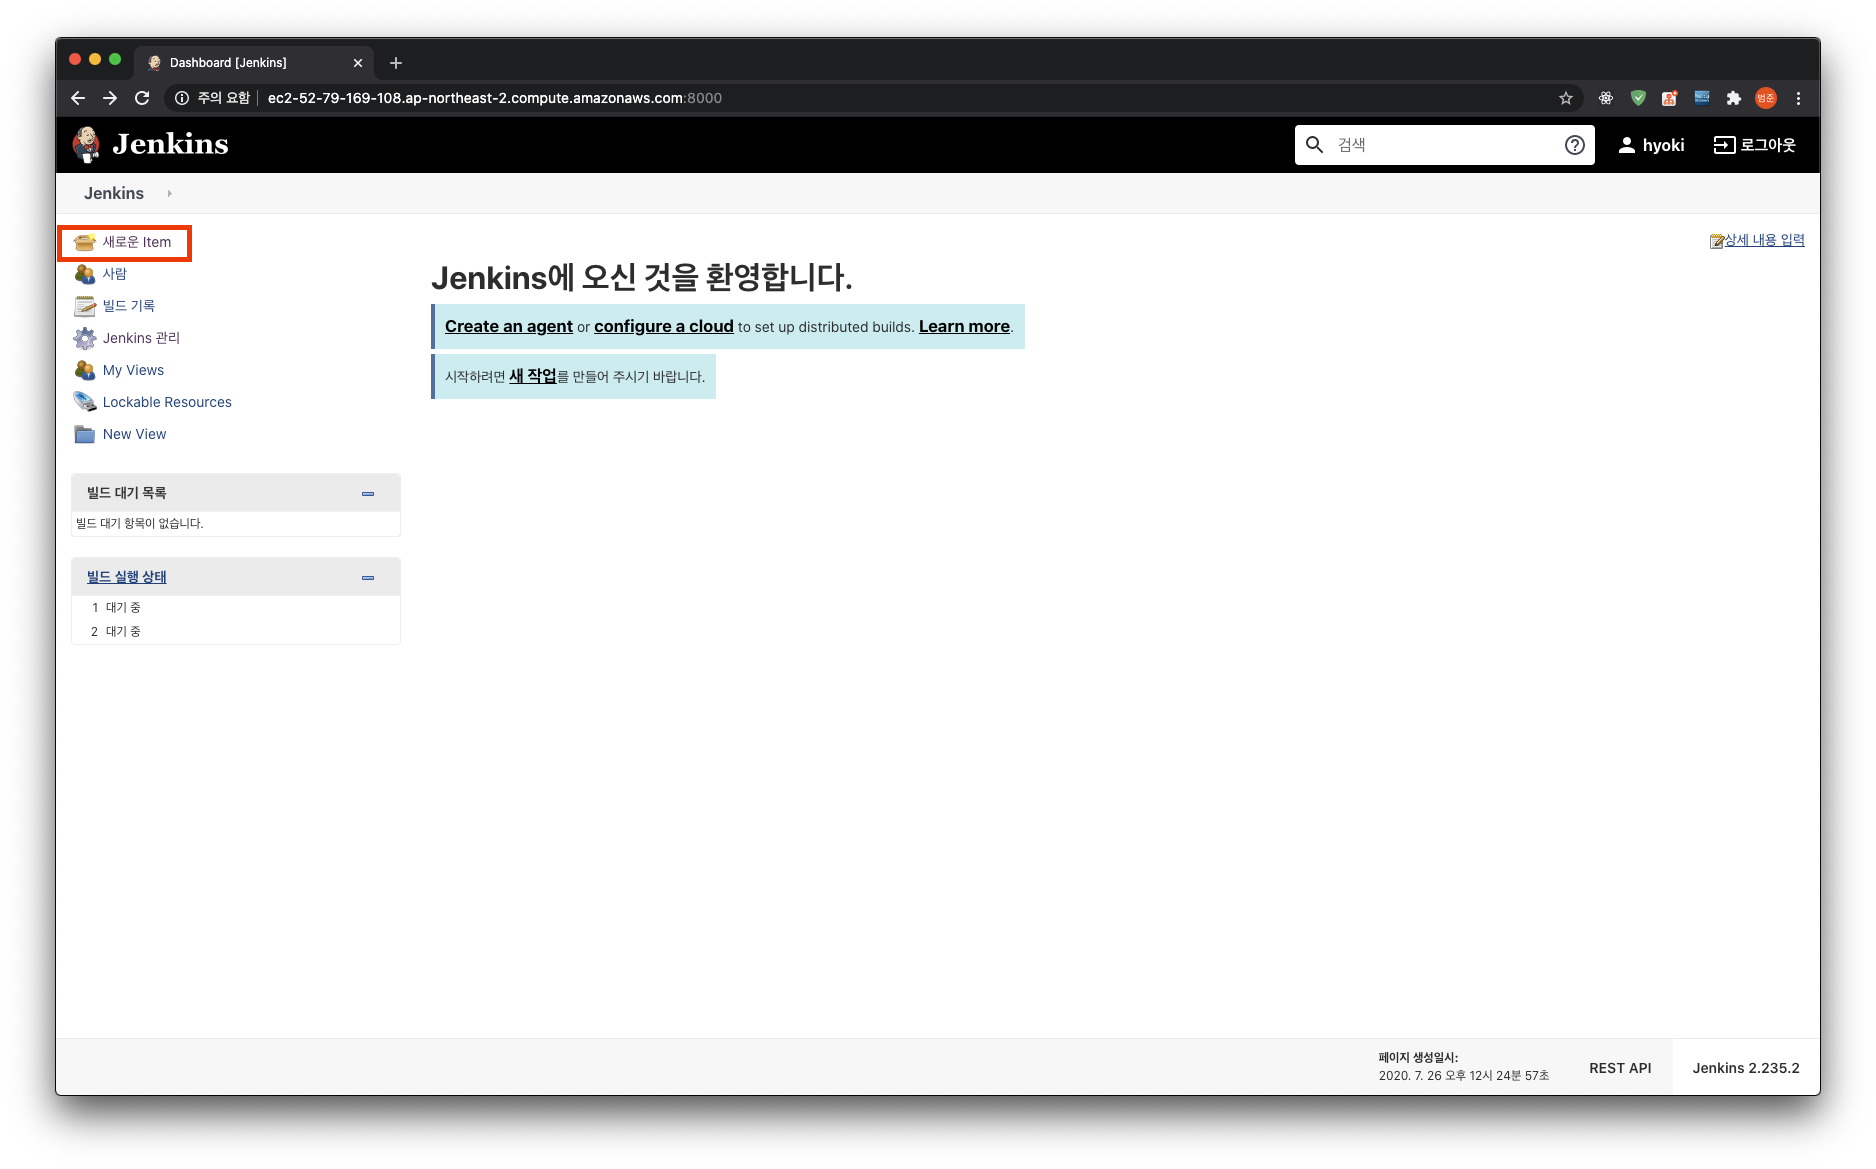Open the 빌드 실행 상태 header link
Image resolution: width=1876 pixels, height=1169 pixels.
(127, 578)
